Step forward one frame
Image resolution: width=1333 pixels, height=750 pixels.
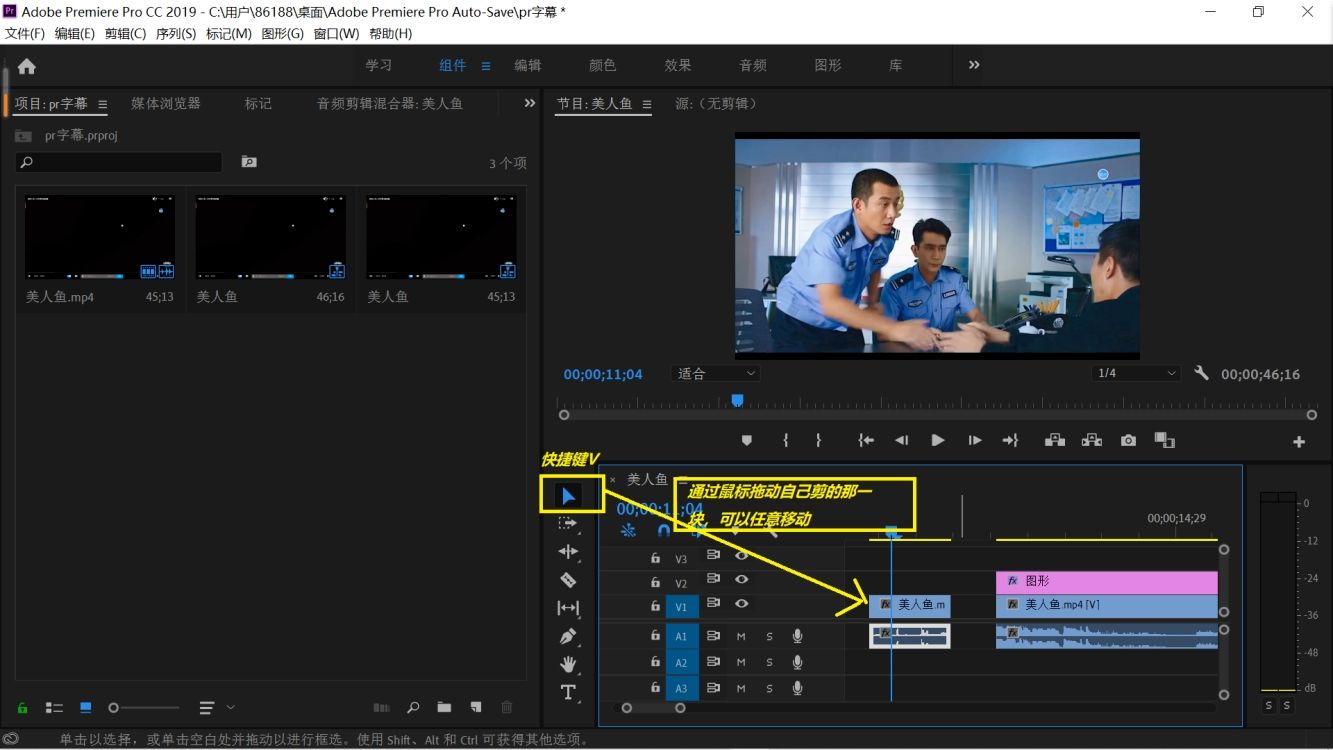pyautogui.click(x=974, y=440)
